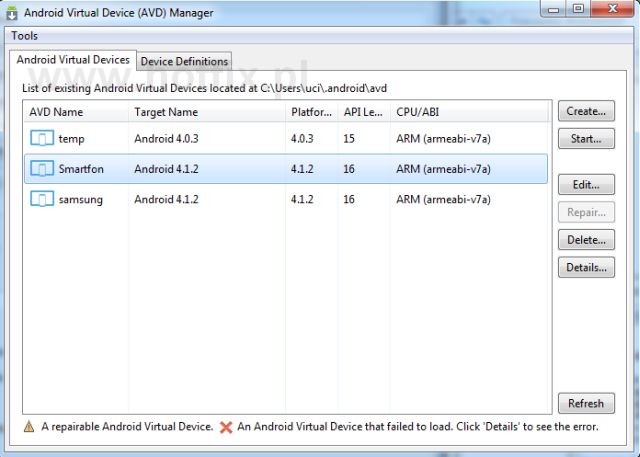The image size is (640, 457).
Task: Click platform 4.1.2 in Smartfon row
Action: coord(302,169)
